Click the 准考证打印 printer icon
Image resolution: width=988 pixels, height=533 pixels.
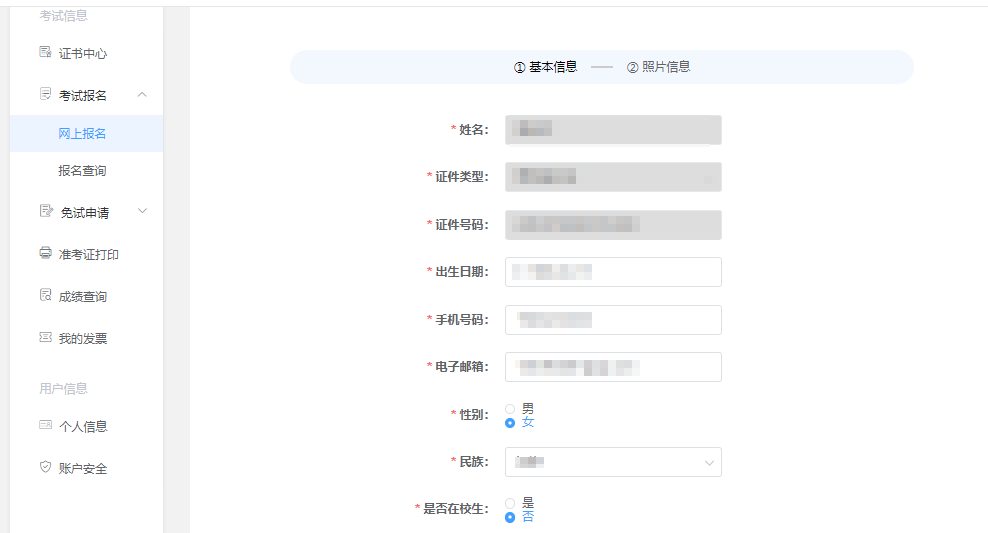[x=45, y=254]
